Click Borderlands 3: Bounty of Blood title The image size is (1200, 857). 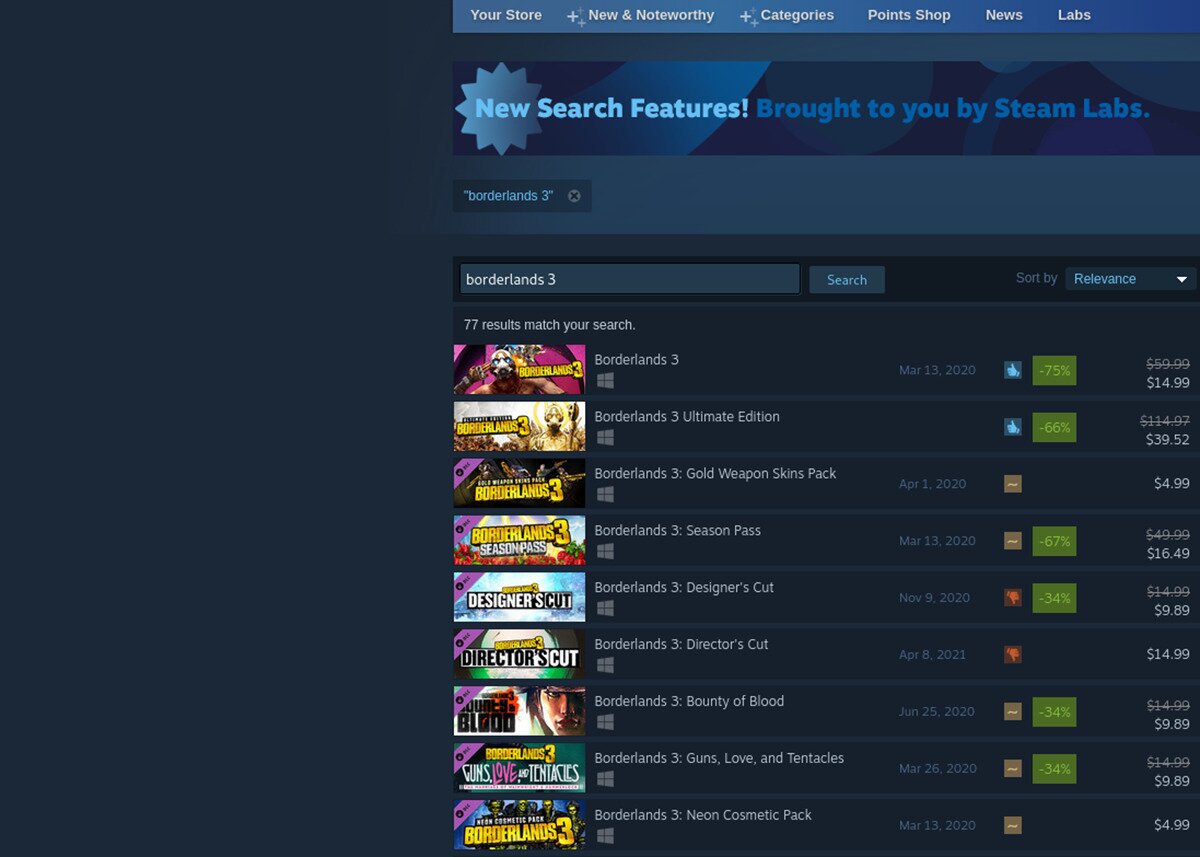coord(689,702)
